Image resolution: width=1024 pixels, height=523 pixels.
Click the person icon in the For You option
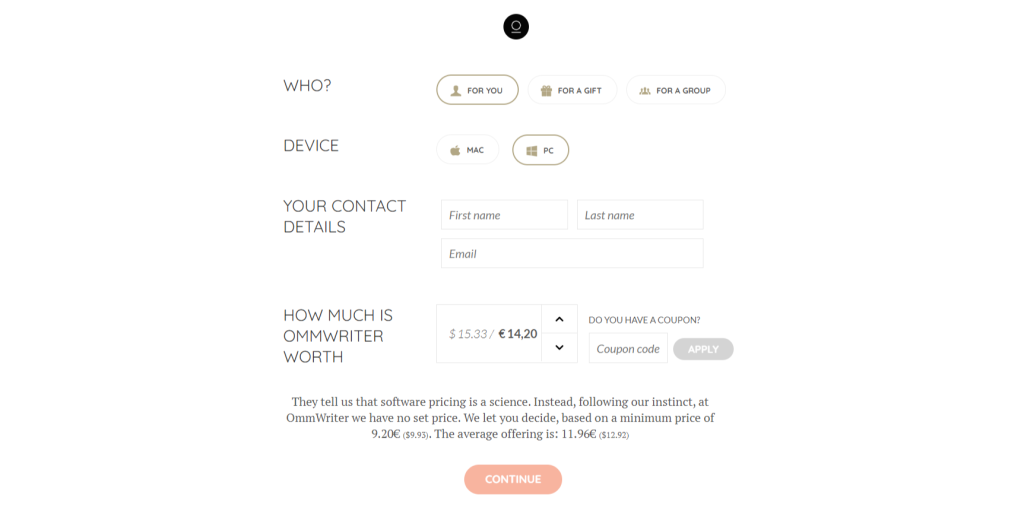(456, 90)
